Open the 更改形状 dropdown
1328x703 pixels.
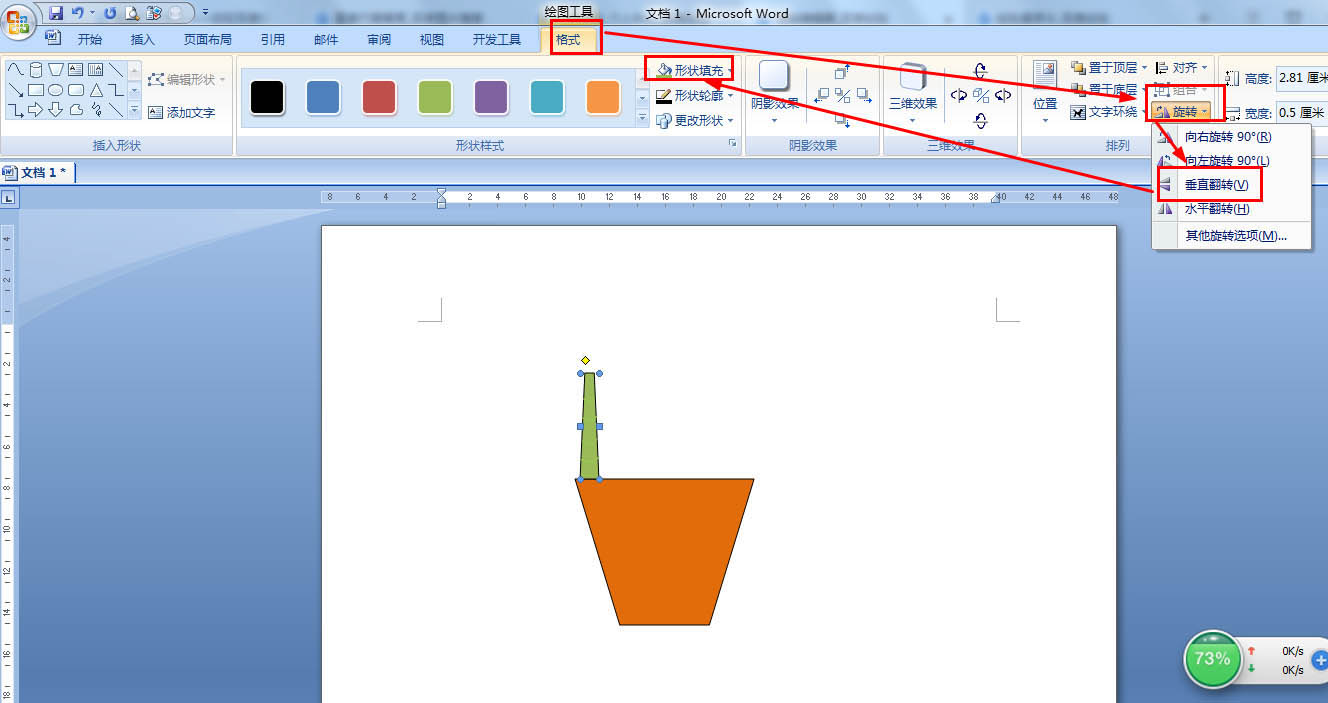pyautogui.click(x=694, y=120)
